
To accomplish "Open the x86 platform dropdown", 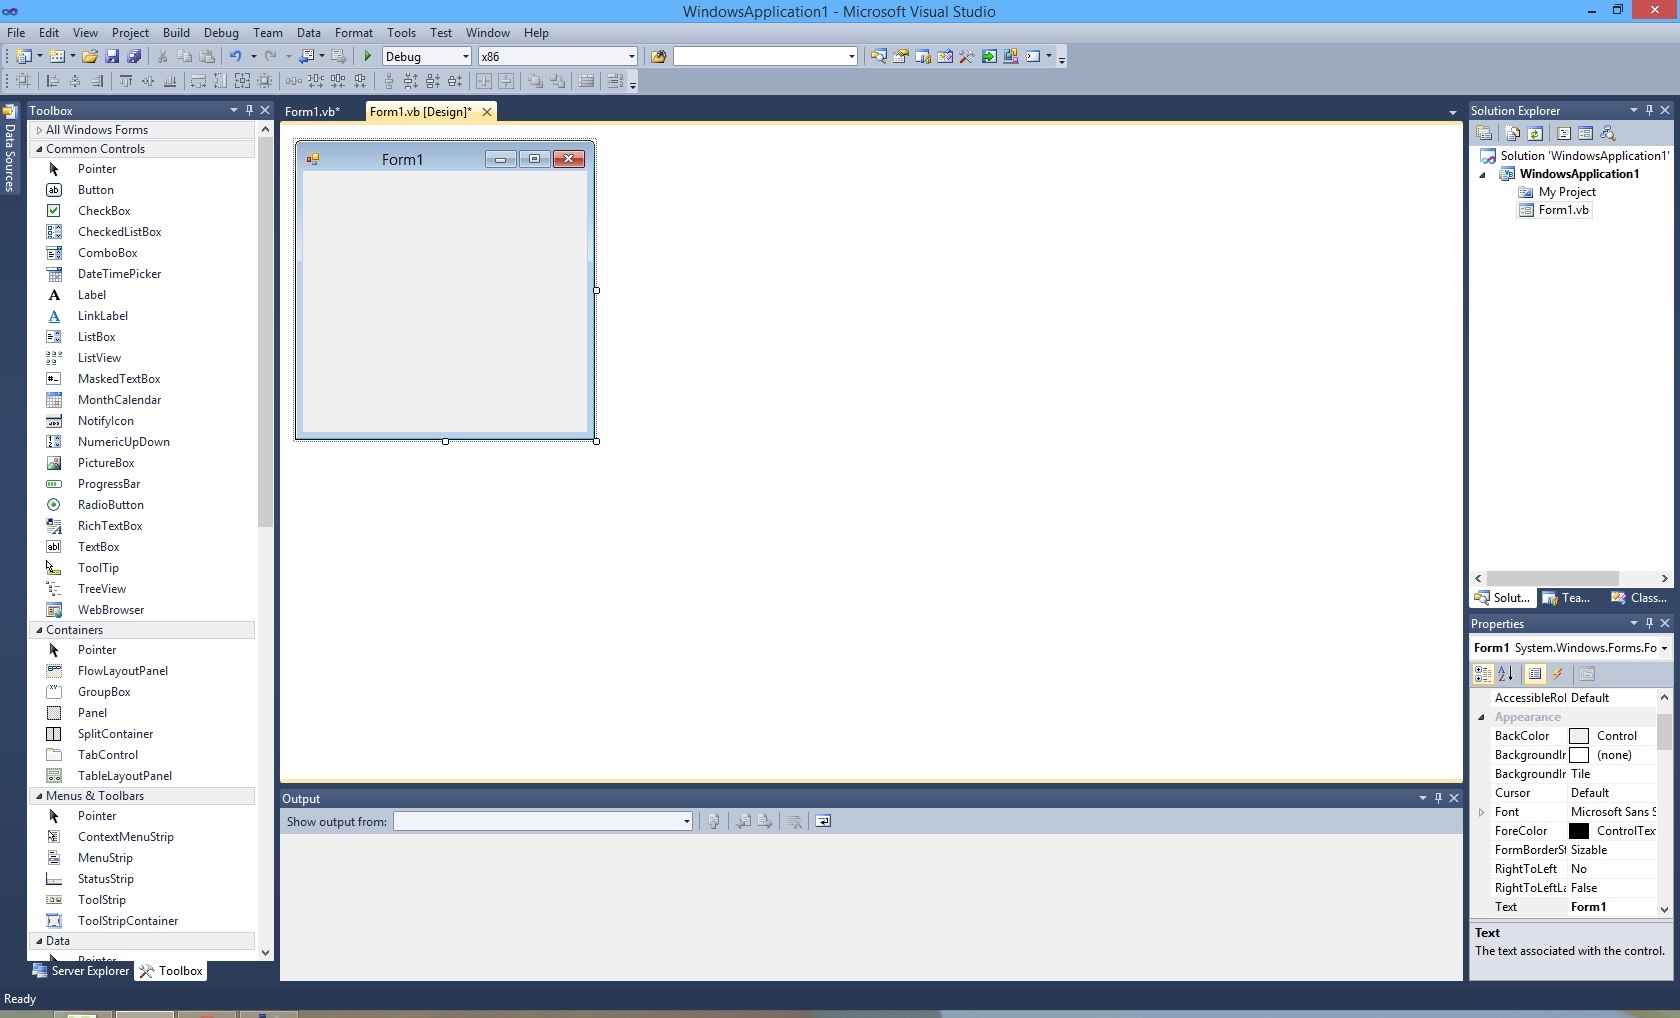I will pyautogui.click(x=631, y=57).
